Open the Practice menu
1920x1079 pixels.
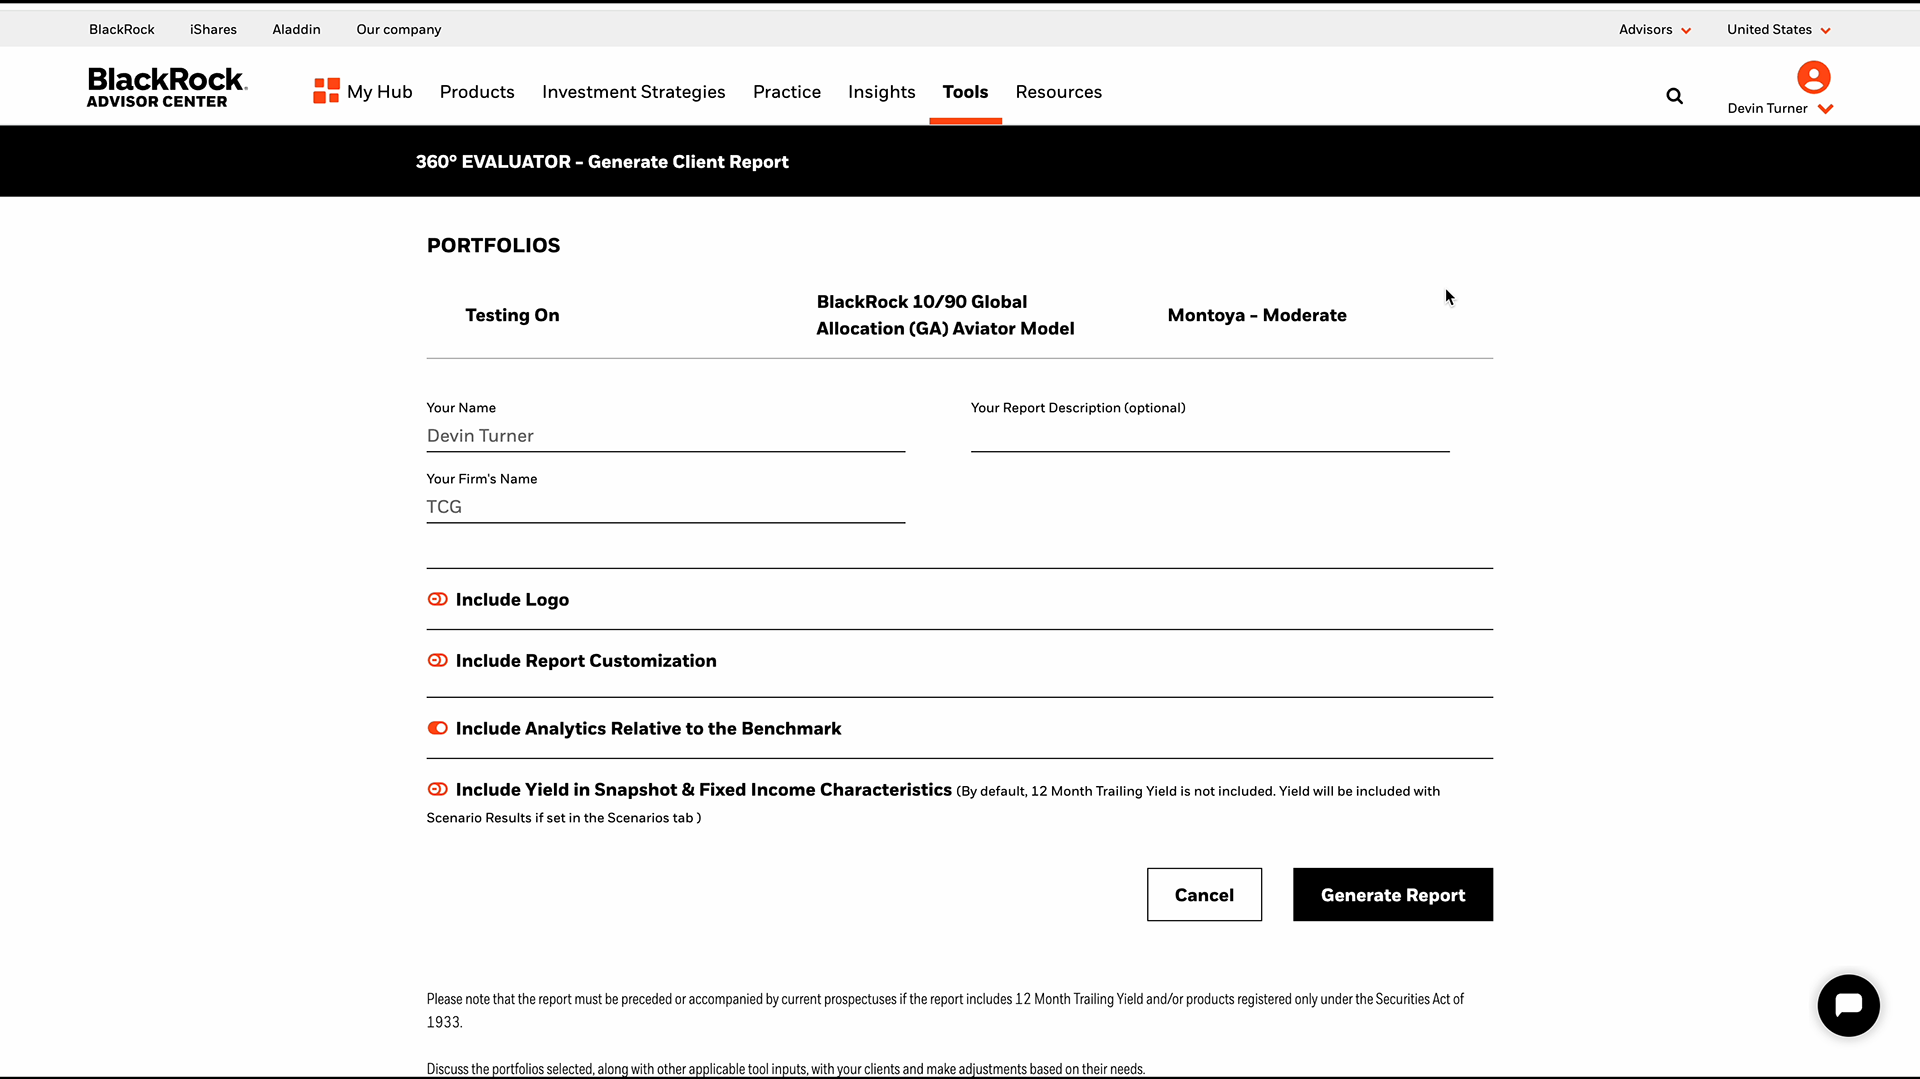pyautogui.click(x=787, y=91)
